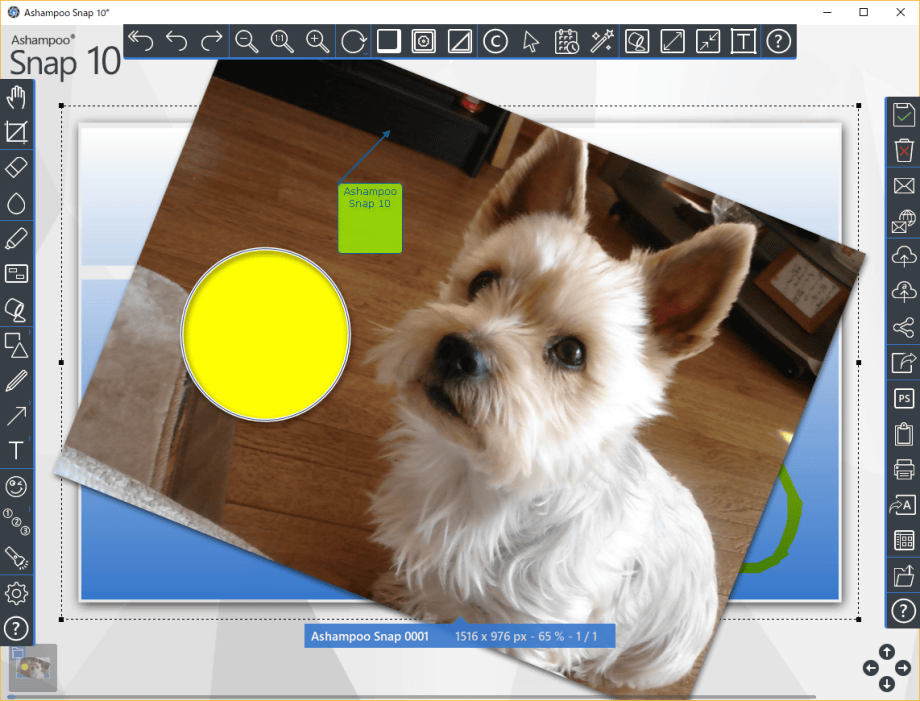Open the magic wand effects tool
Image resolution: width=920 pixels, height=701 pixels.
coord(602,41)
